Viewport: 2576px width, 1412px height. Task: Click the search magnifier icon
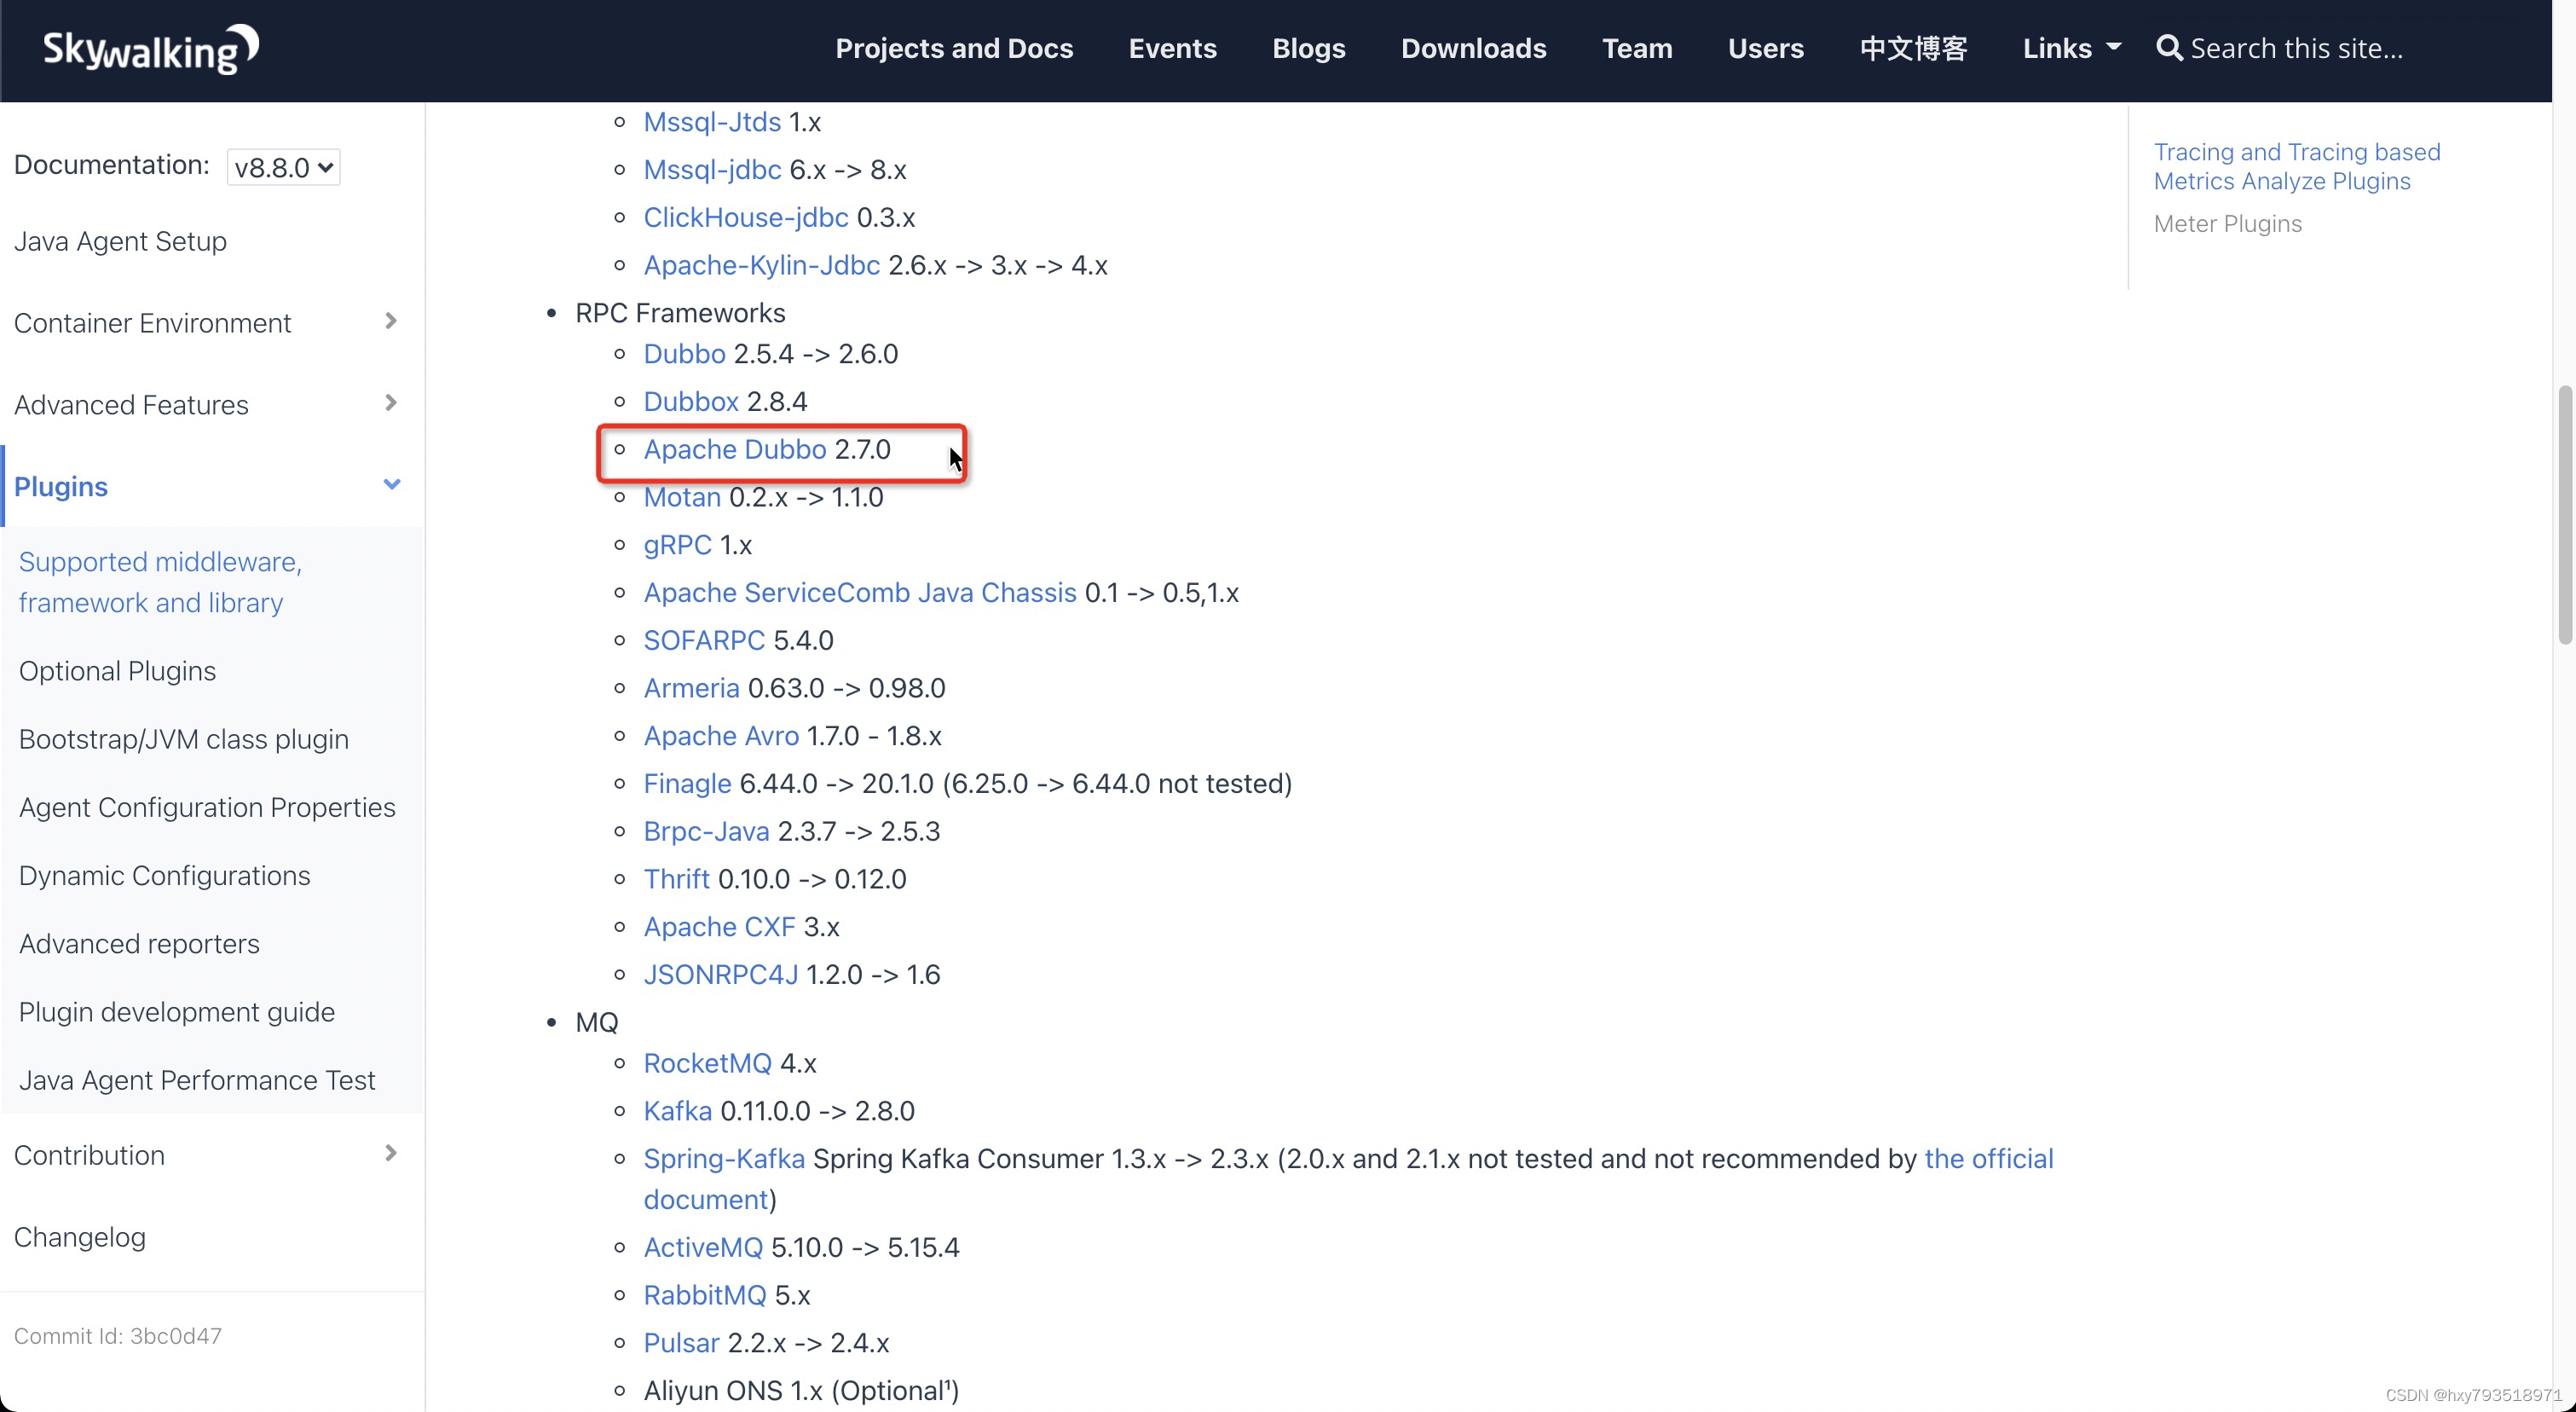2168,48
